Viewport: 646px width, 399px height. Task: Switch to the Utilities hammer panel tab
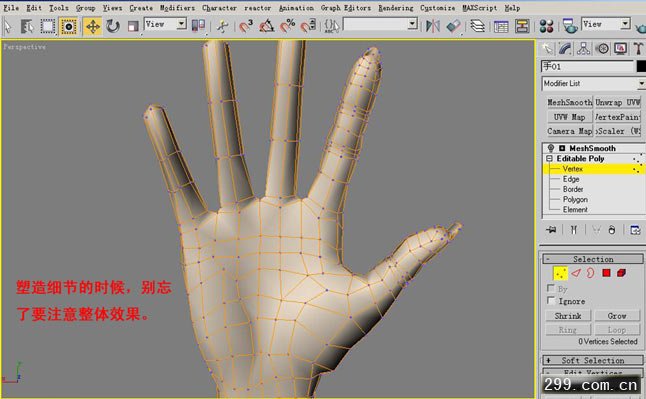pyautogui.click(x=638, y=49)
